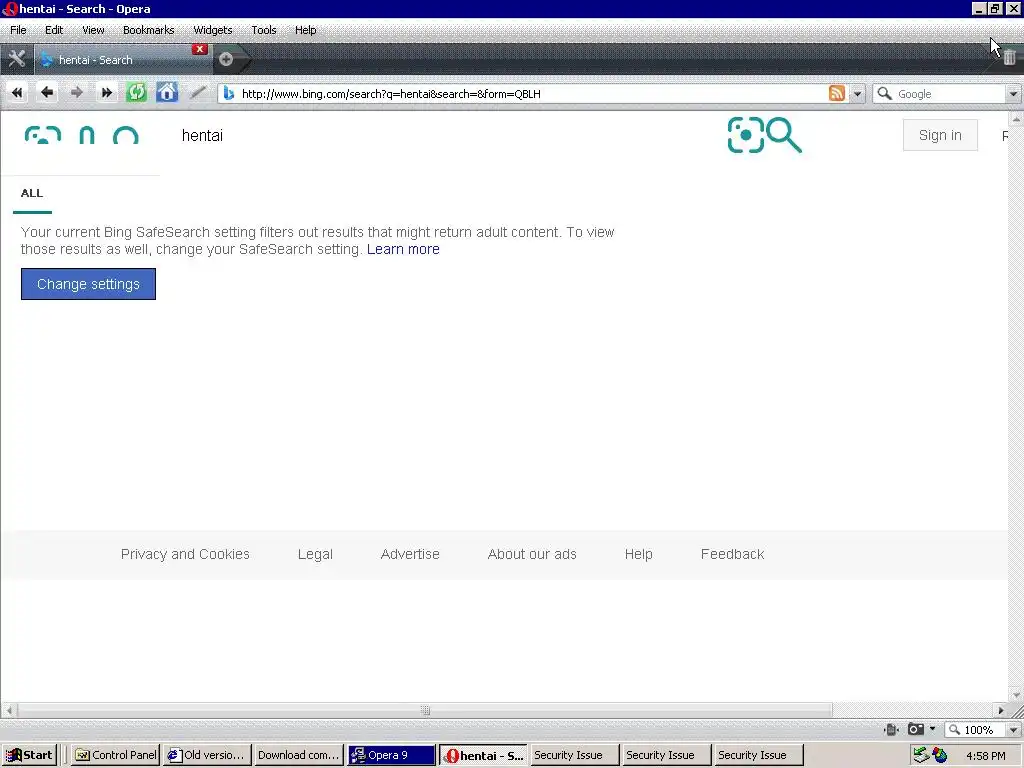Expand the address bar history dropdown
Viewport: 1024px width, 768px height.
point(857,94)
